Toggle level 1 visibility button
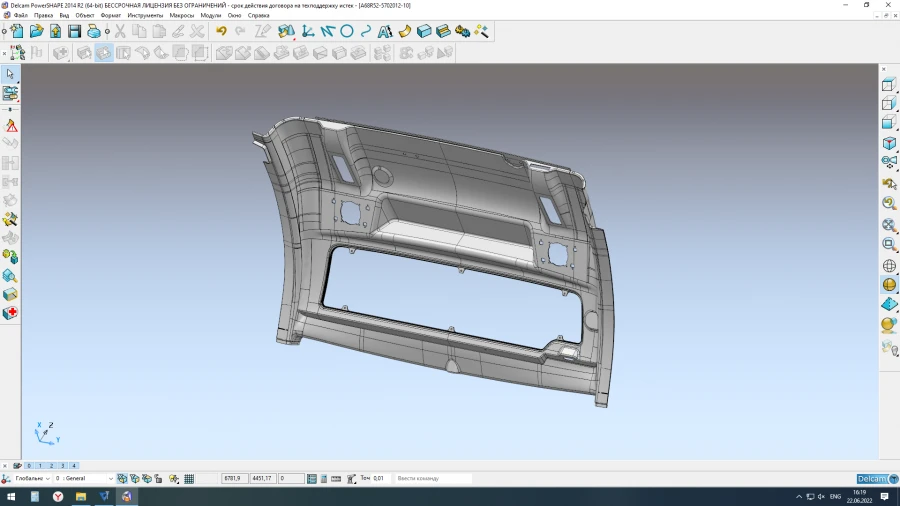This screenshot has width=900, height=506. click(40, 466)
